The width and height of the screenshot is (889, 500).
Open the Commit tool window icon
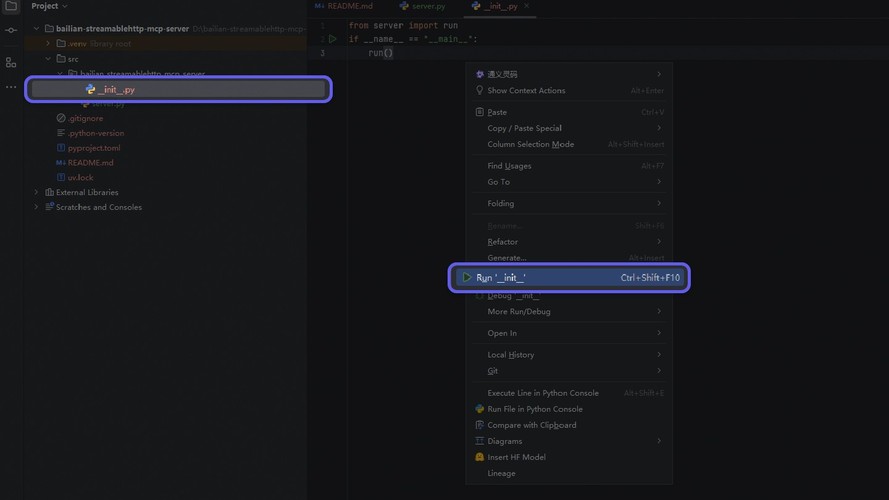tap(11, 31)
